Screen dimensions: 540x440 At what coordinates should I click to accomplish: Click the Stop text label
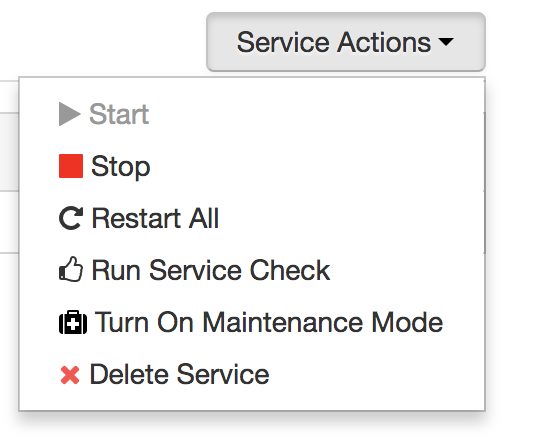coord(121,167)
